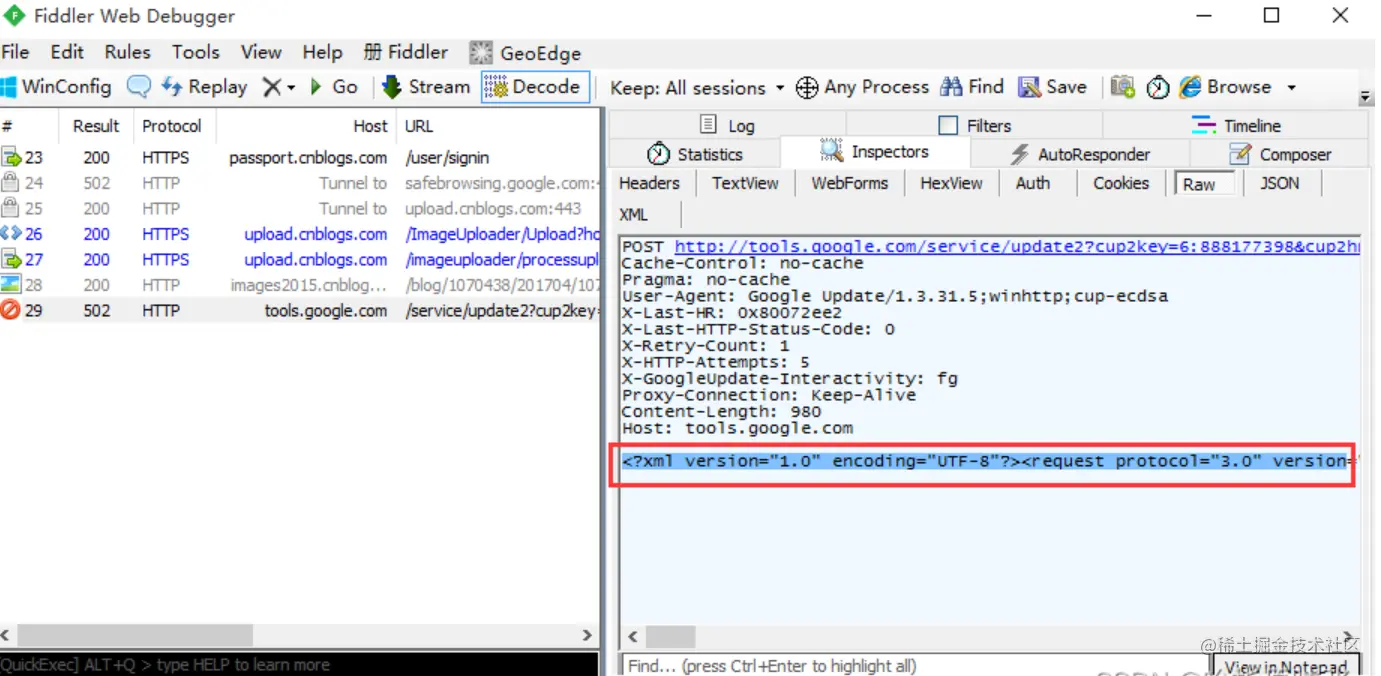The image size is (1381, 676).
Task: Click the toolbar overflow arrow at right
Action: click(1365, 98)
